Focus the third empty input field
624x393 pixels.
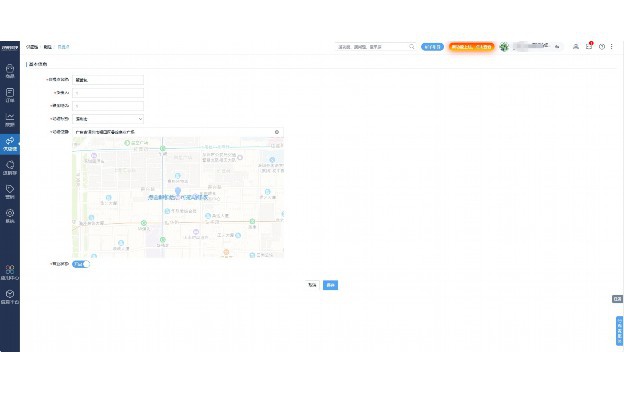[108, 106]
